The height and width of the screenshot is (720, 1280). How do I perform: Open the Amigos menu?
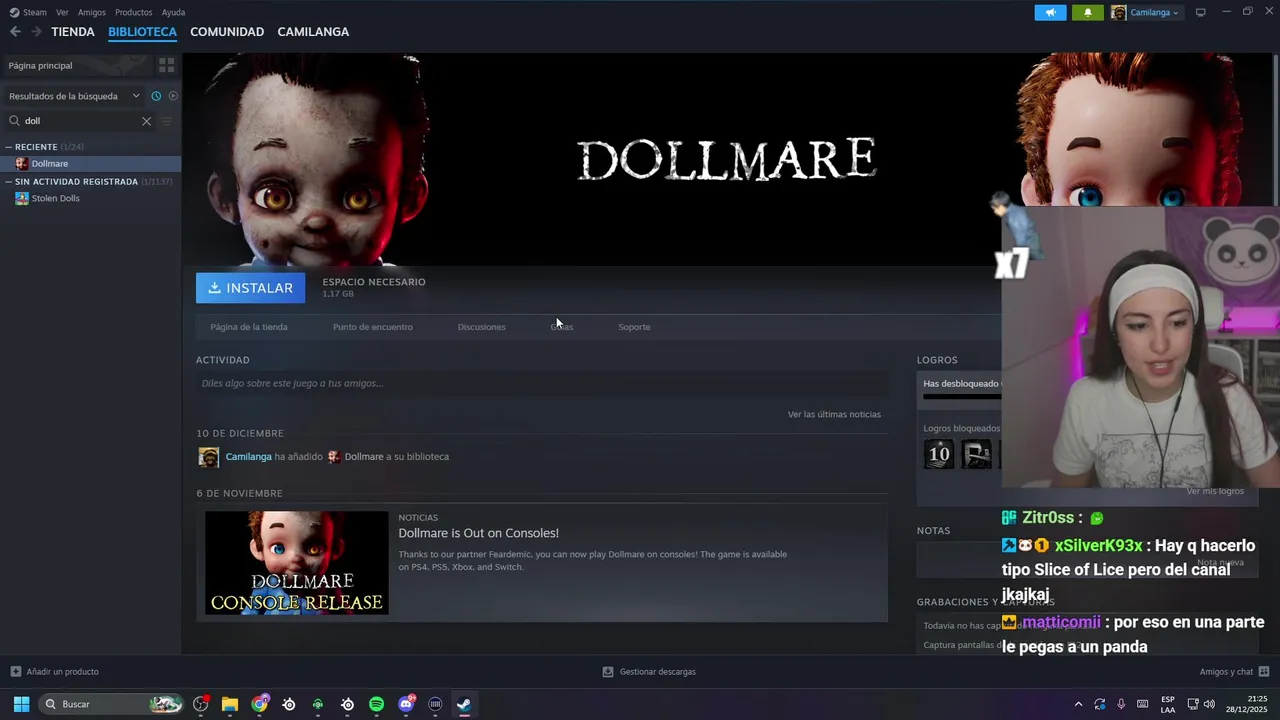(x=92, y=12)
